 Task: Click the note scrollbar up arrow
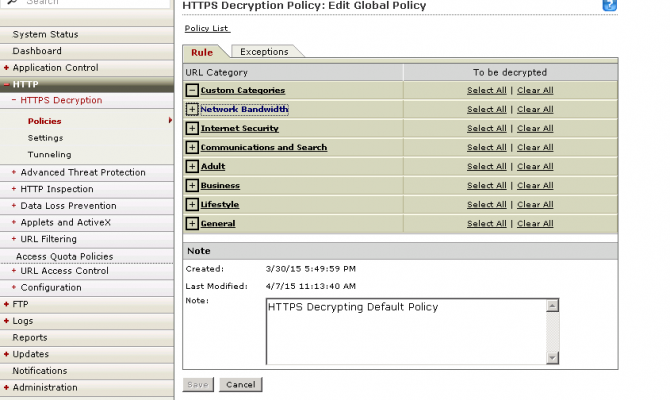tap(552, 306)
